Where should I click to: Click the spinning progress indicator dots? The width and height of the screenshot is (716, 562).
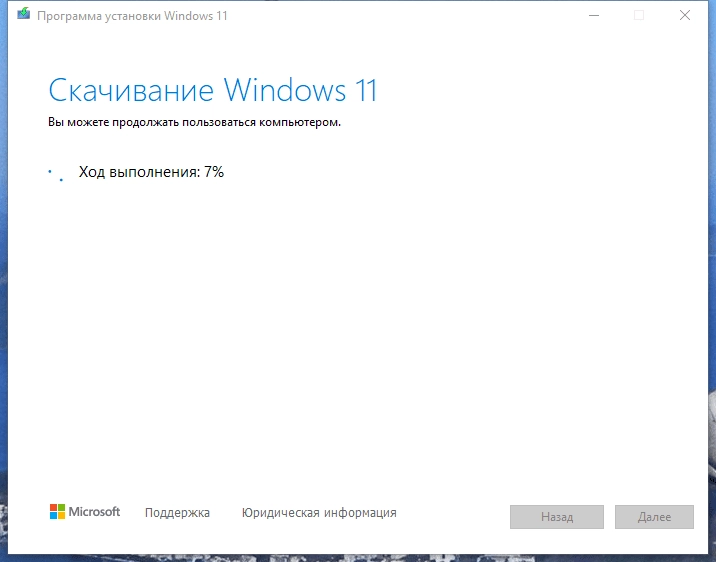point(56,175)
